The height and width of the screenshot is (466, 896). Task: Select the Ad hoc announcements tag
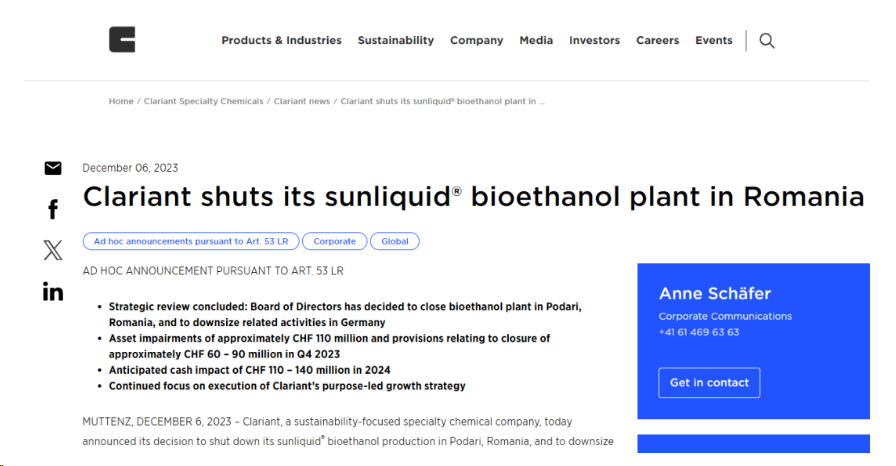tap(191, 241)
